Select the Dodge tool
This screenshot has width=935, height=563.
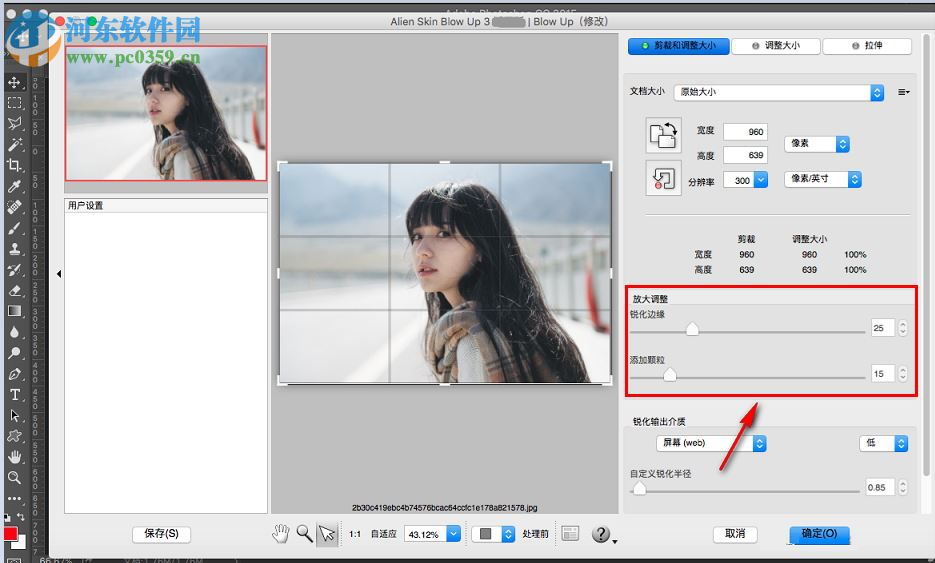click(x=14, y=353)
